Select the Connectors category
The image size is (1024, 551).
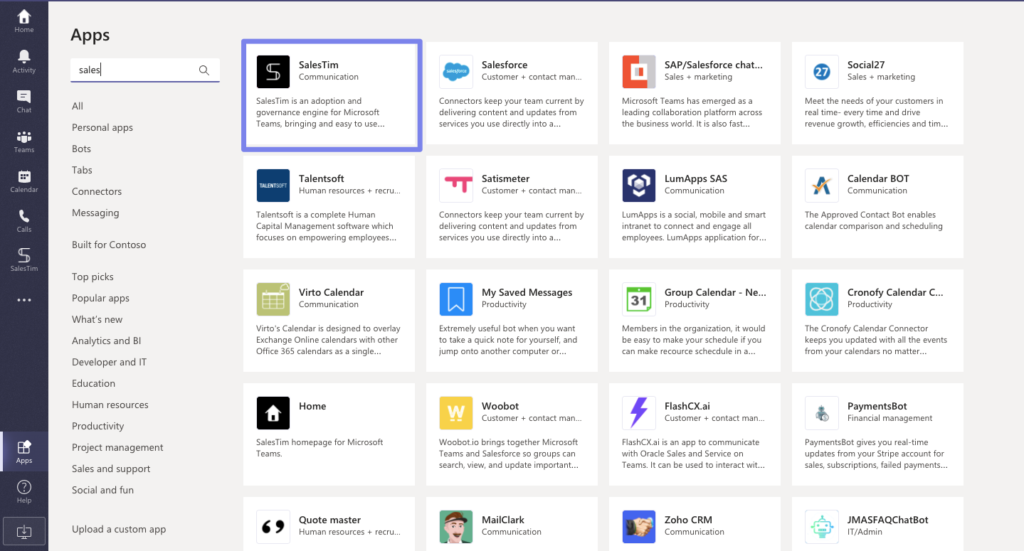(97, 191)
